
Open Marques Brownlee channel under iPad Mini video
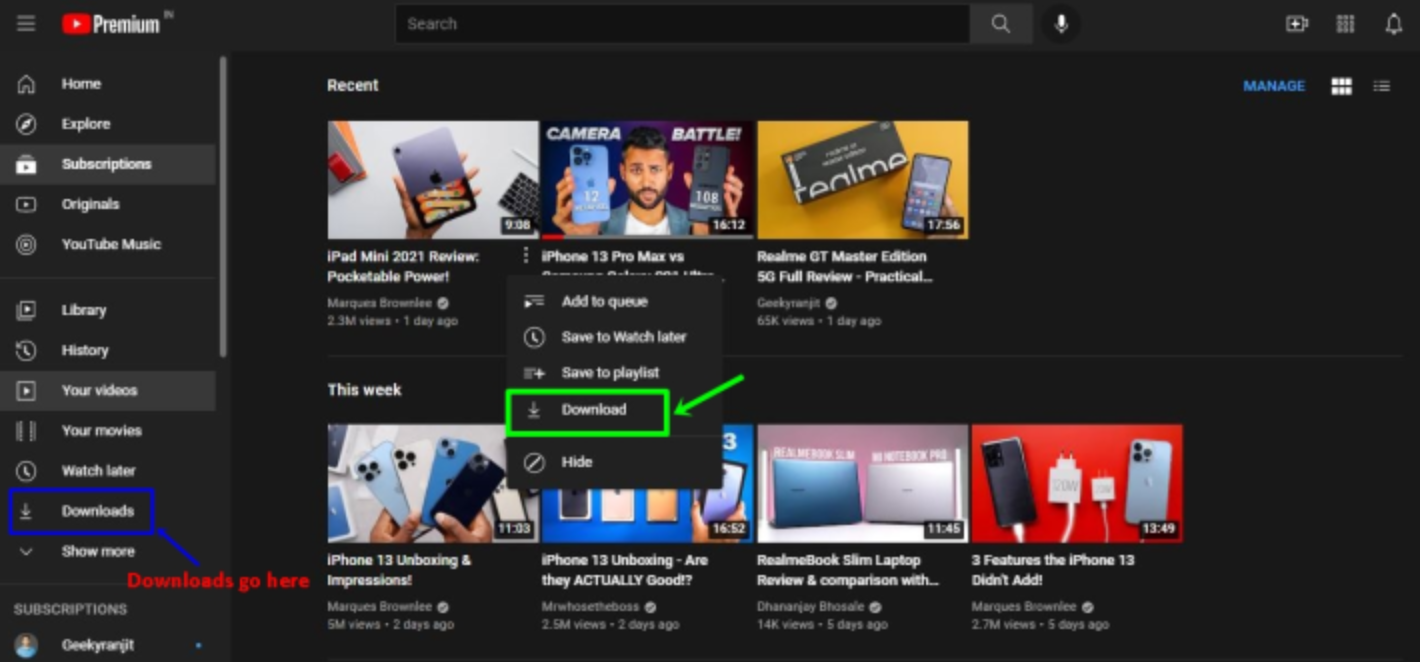point(379,303)
